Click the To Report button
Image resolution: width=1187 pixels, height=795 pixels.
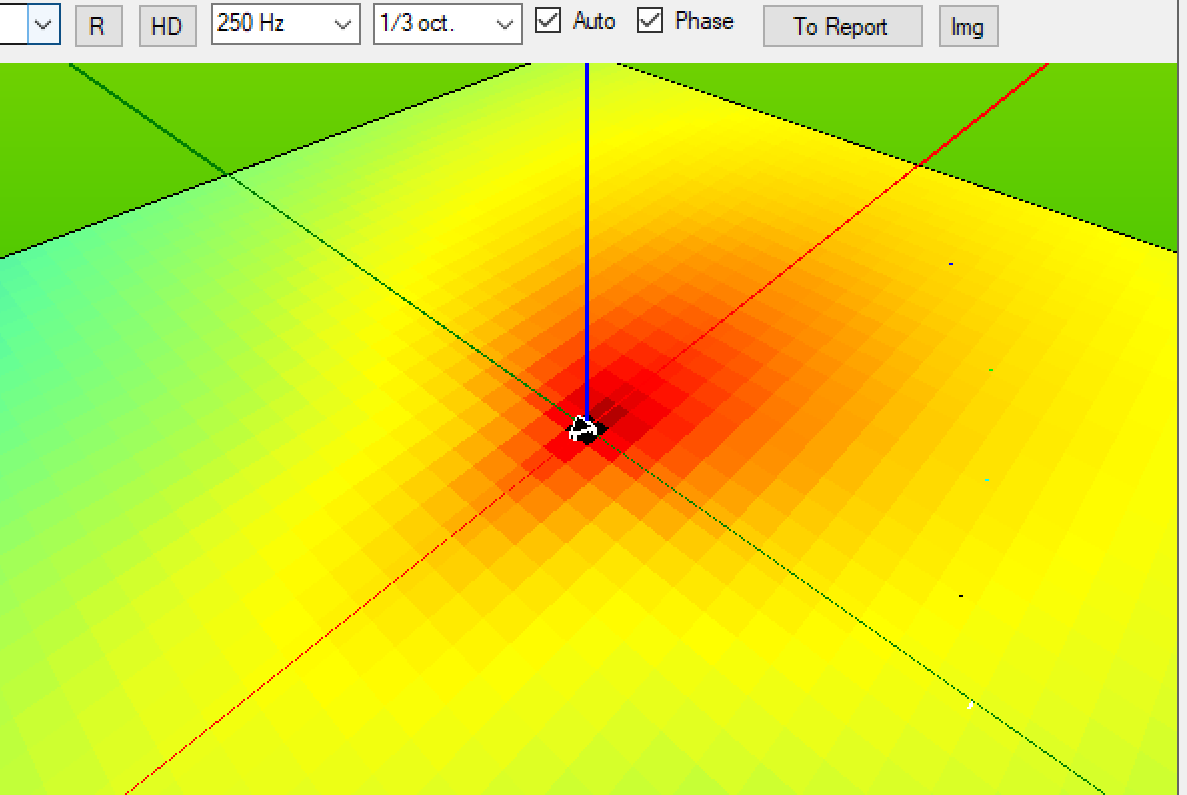[x=841, y=27]
